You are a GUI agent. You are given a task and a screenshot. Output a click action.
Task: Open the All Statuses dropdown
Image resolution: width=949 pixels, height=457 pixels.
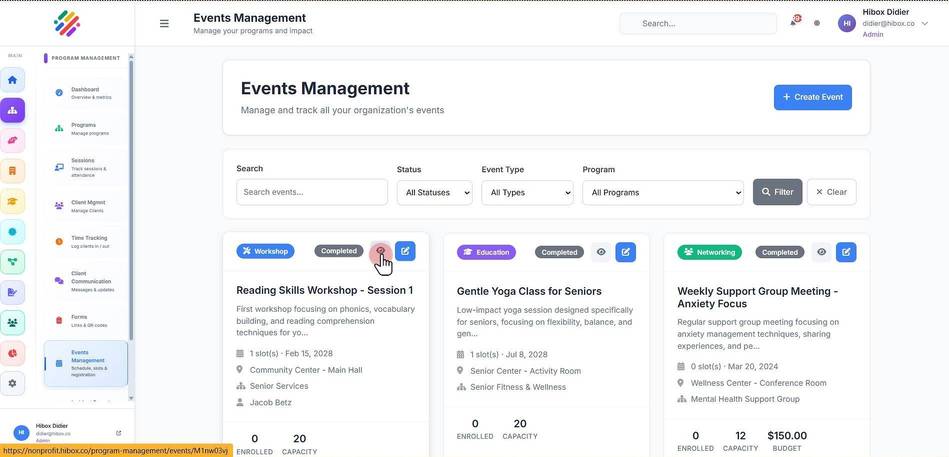[435, 192]
